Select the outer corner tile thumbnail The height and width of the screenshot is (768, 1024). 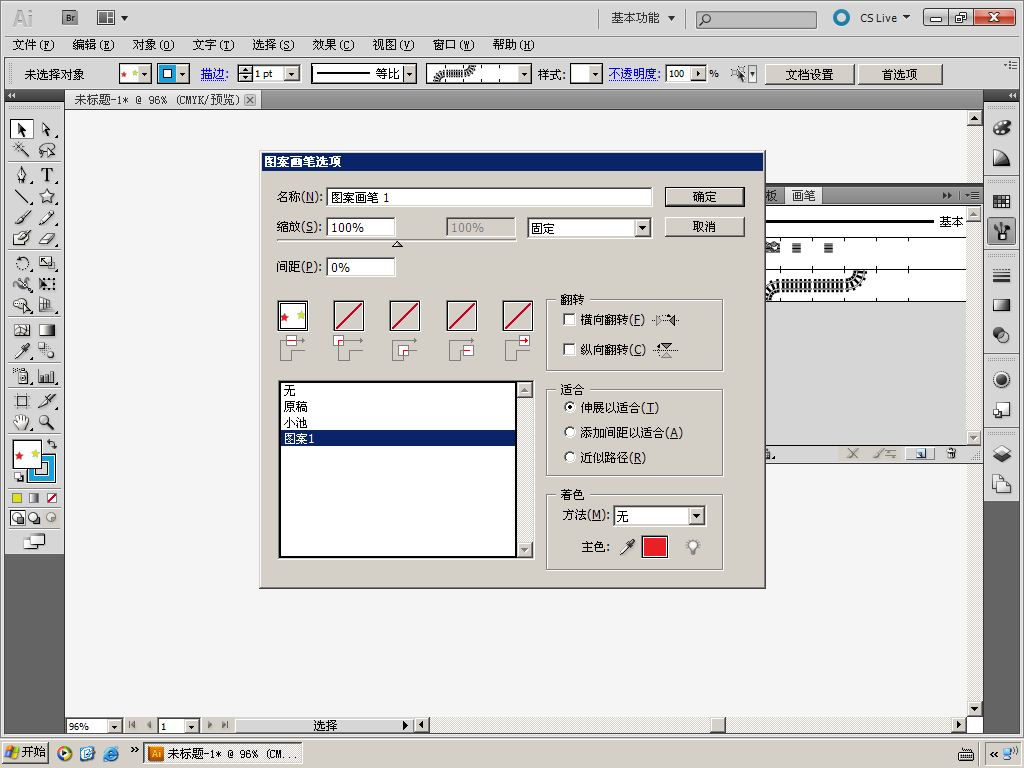point(349,316)
